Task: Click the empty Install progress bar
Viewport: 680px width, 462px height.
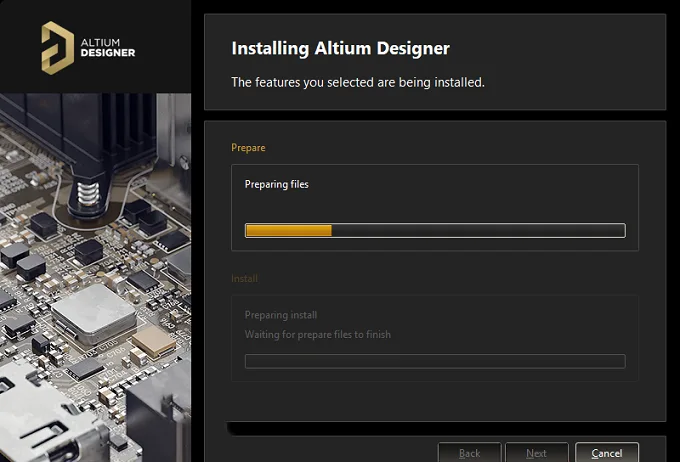Action: point(435,361)
